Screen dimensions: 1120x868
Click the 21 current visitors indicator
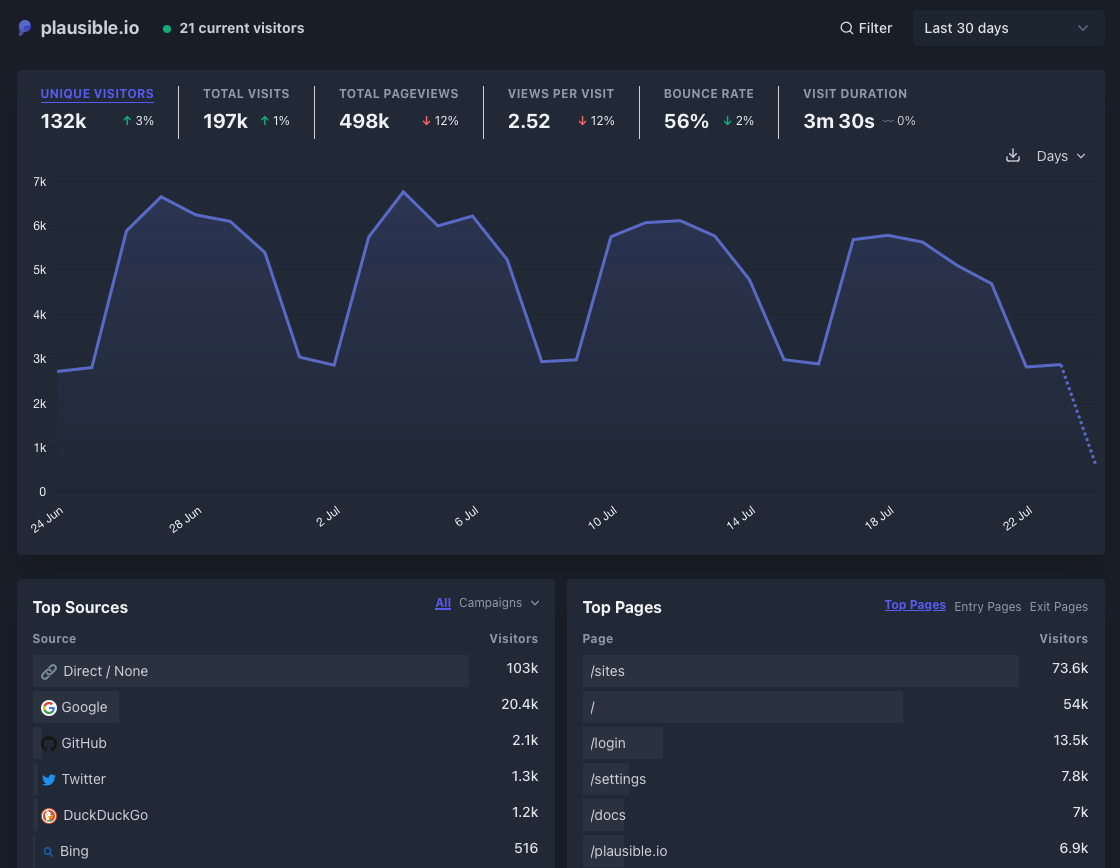coord(241,28)
